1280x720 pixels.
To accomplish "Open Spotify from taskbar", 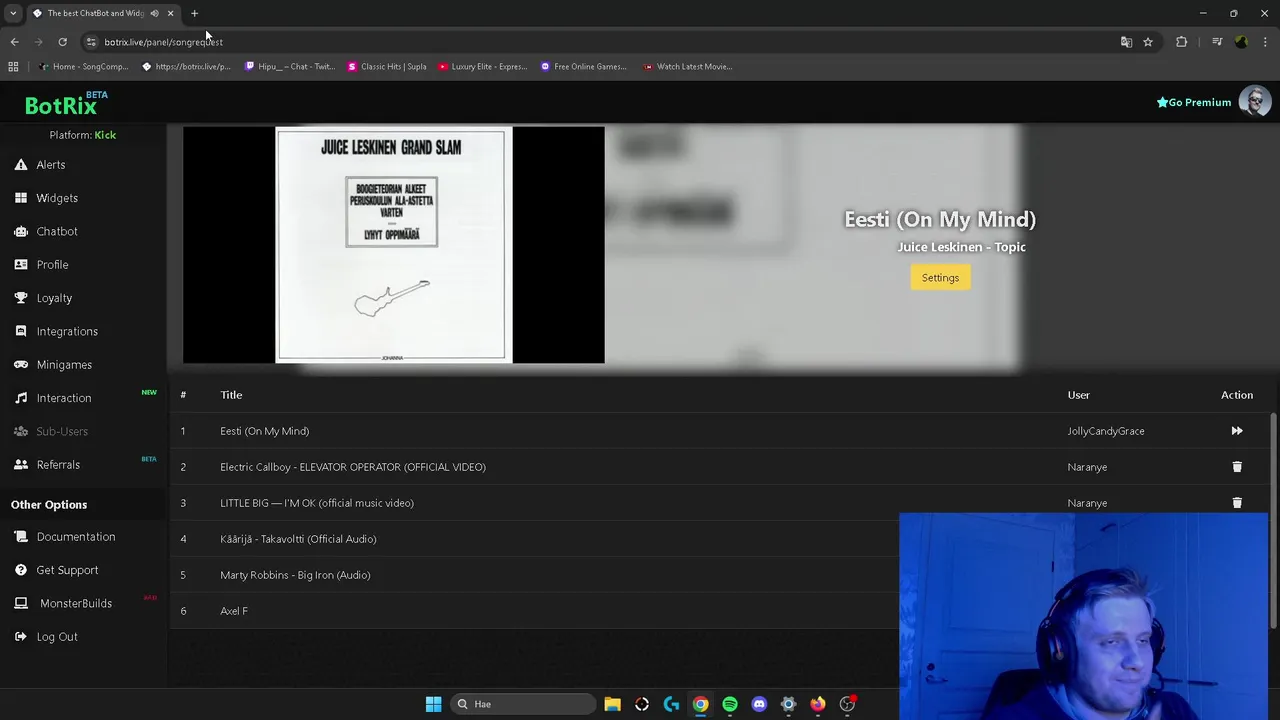I will click(730, 704).
